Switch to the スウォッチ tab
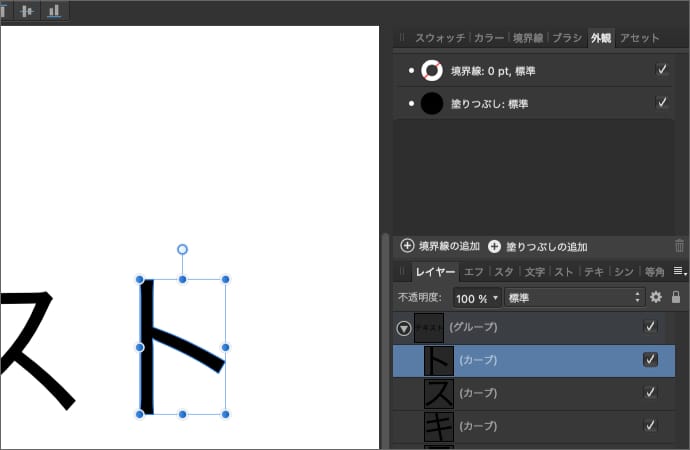The height and width of the screenshot is (450, 690). coord(440,38)
